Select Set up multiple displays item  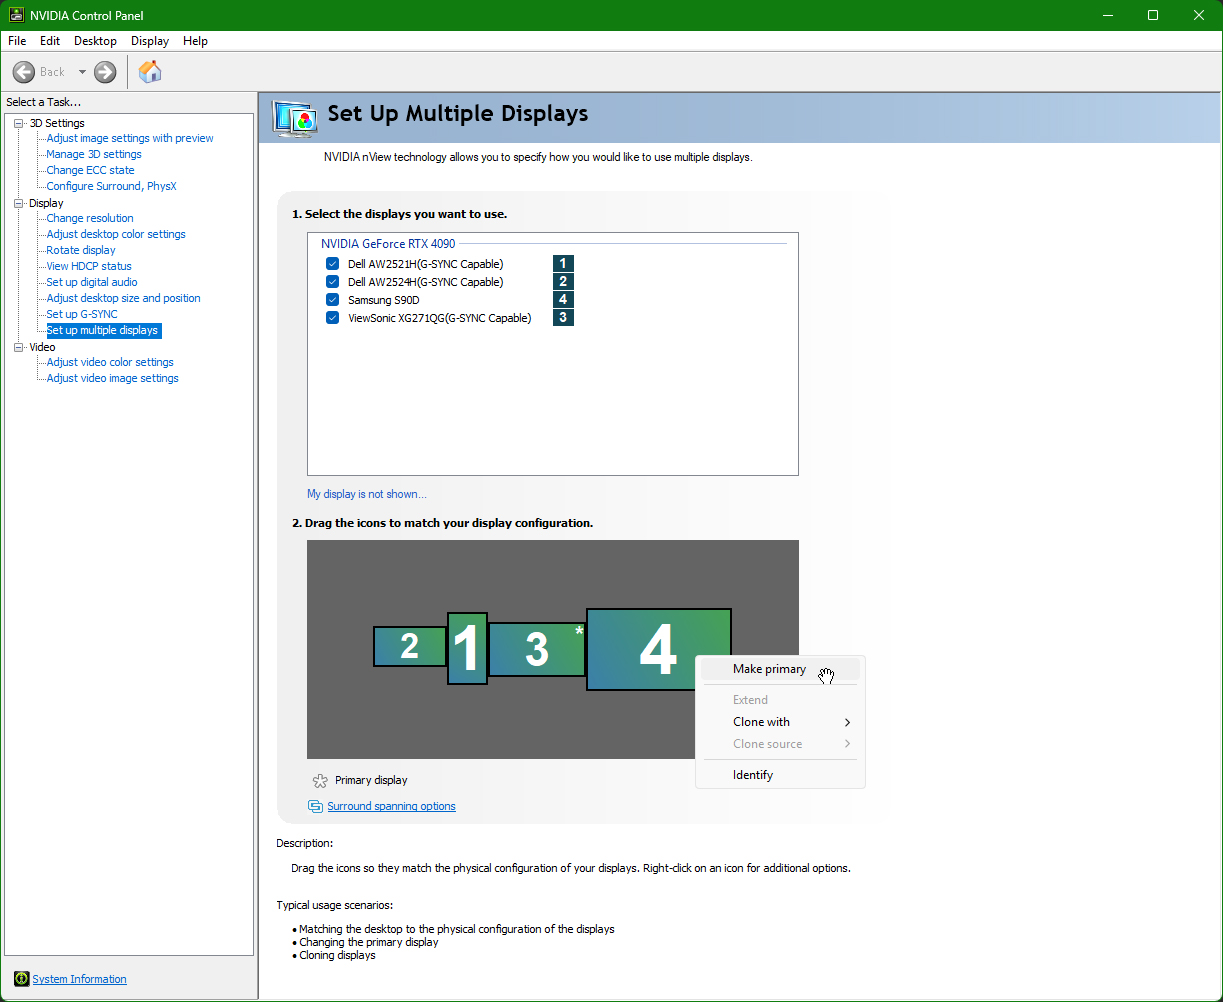pos(102,330)
